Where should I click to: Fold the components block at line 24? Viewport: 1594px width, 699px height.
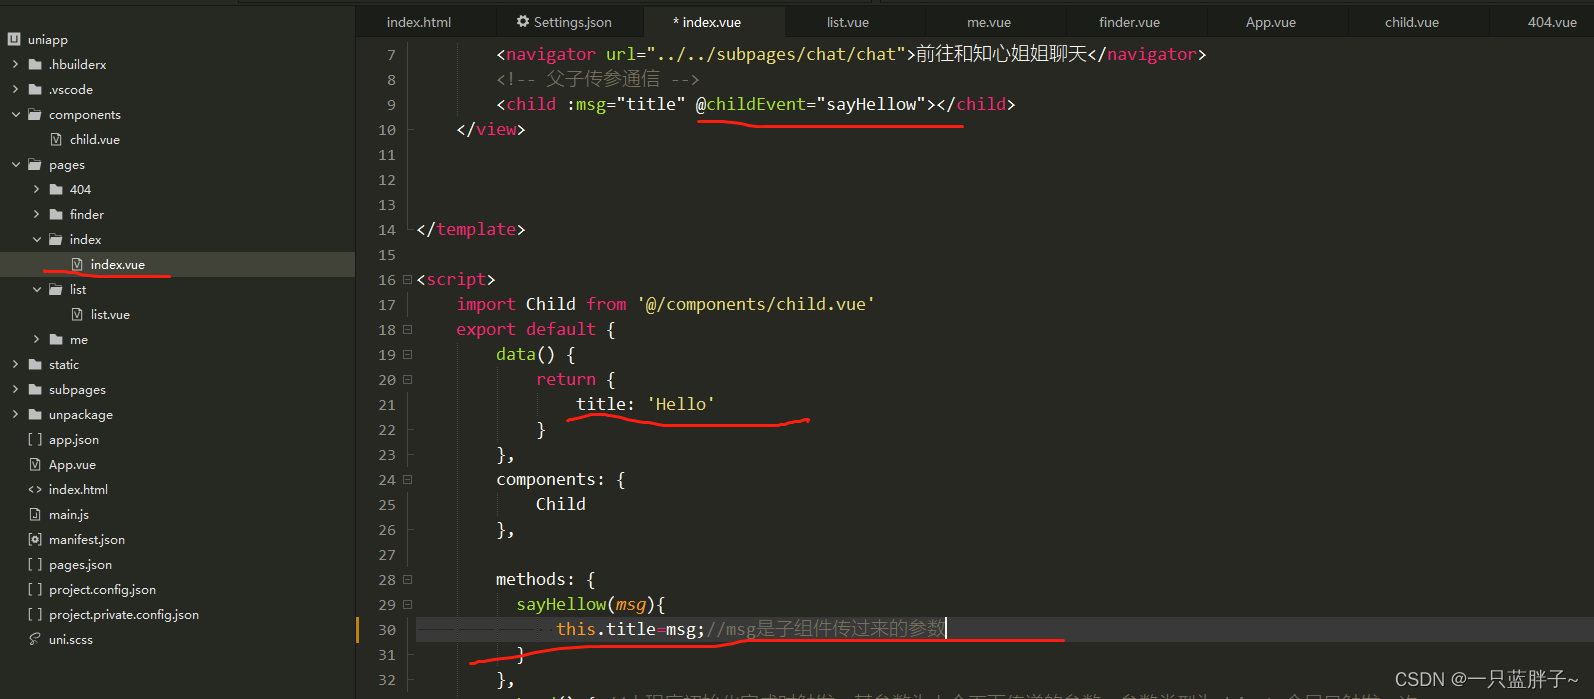407,480
